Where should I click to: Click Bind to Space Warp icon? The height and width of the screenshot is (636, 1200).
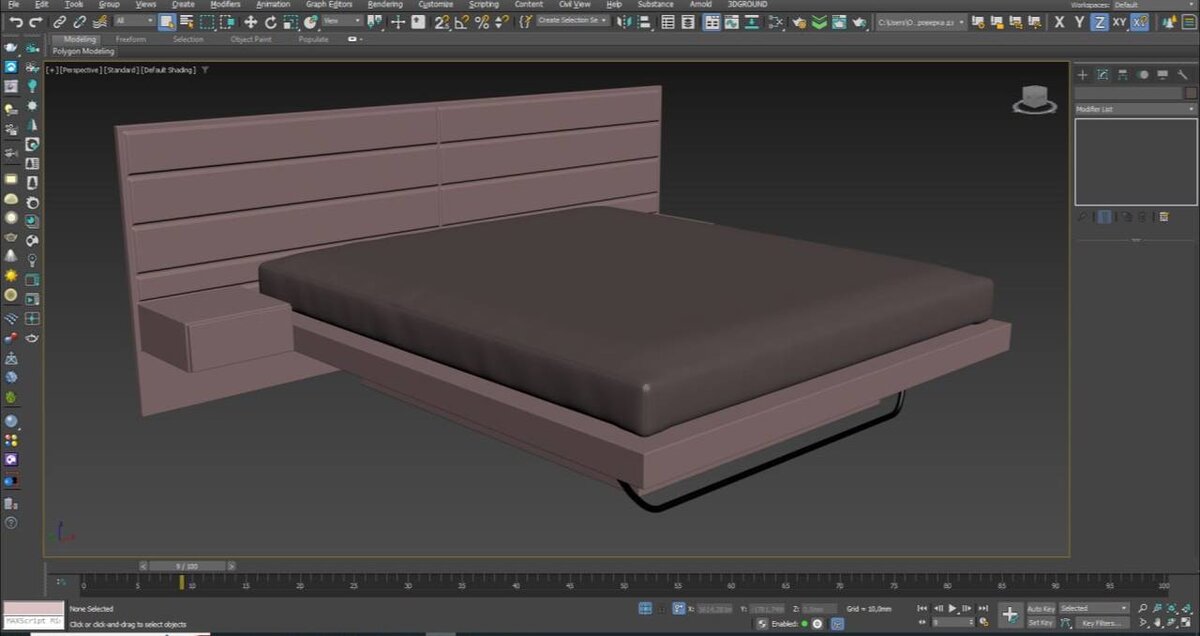coord(99,21)
